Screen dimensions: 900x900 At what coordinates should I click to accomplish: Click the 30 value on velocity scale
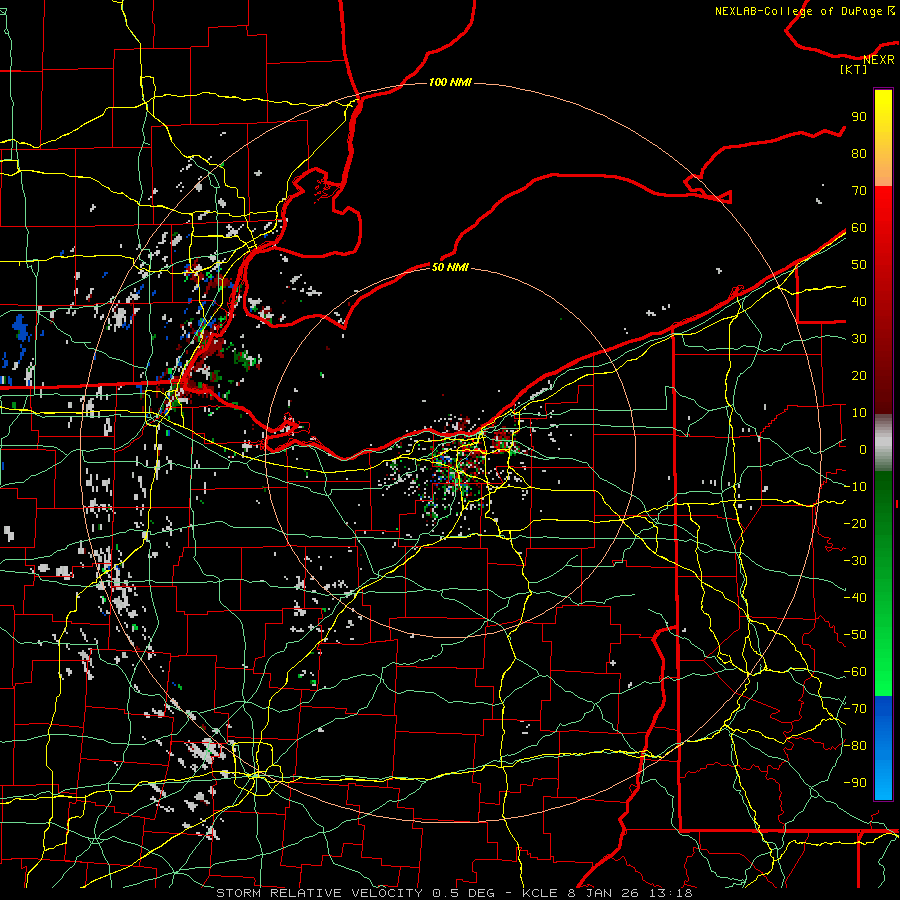859,339
